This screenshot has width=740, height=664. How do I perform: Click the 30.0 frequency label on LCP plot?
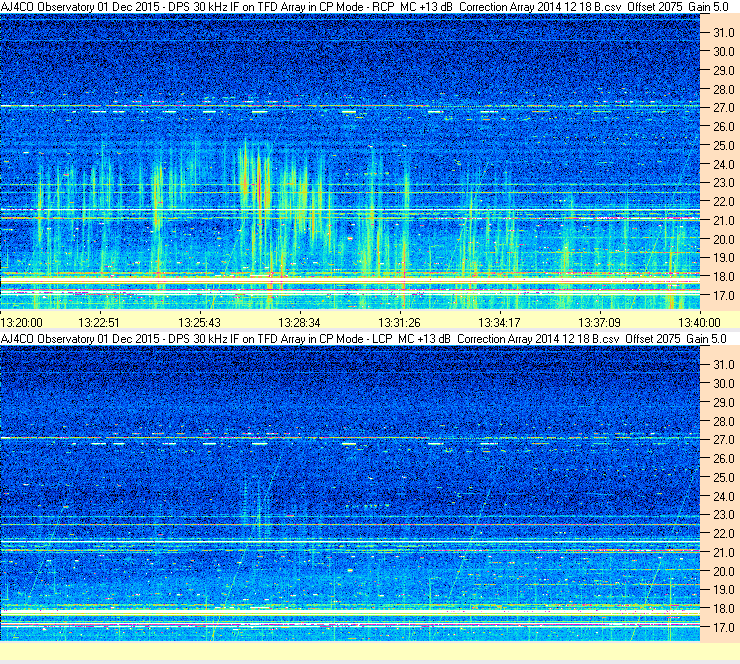pos(723,384)
